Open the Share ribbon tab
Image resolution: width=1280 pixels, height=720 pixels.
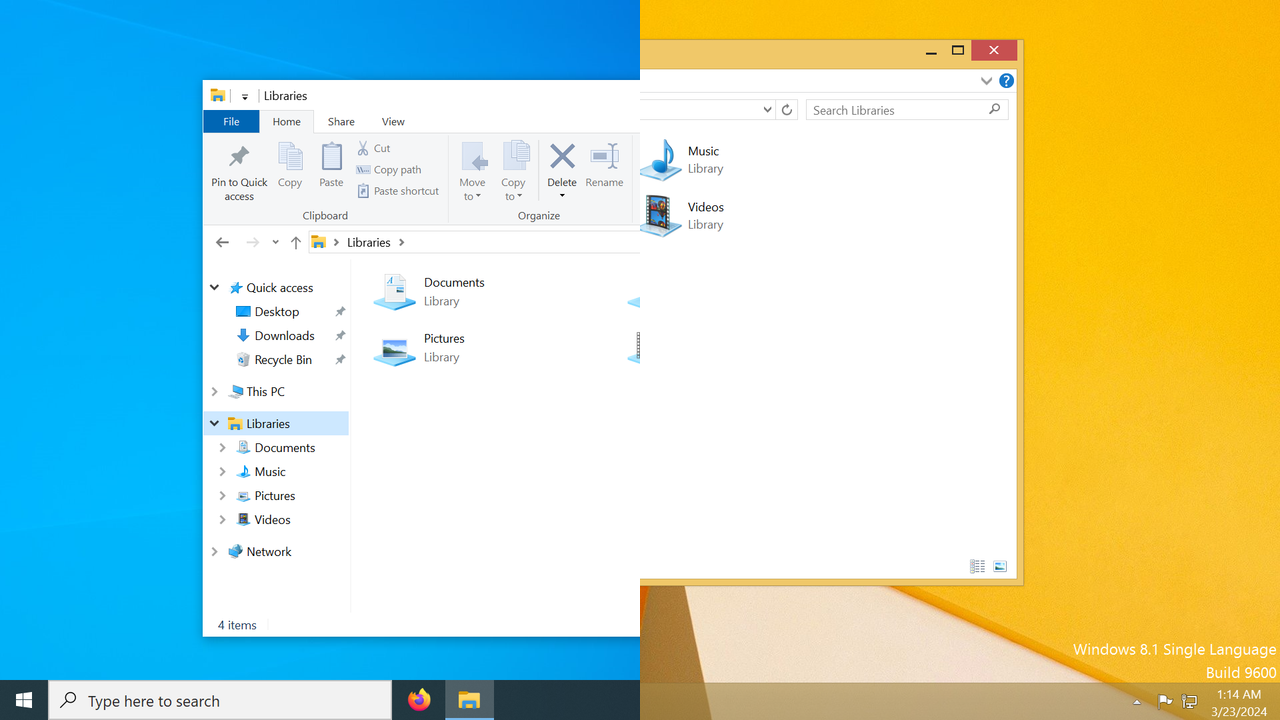pos(341,121)
